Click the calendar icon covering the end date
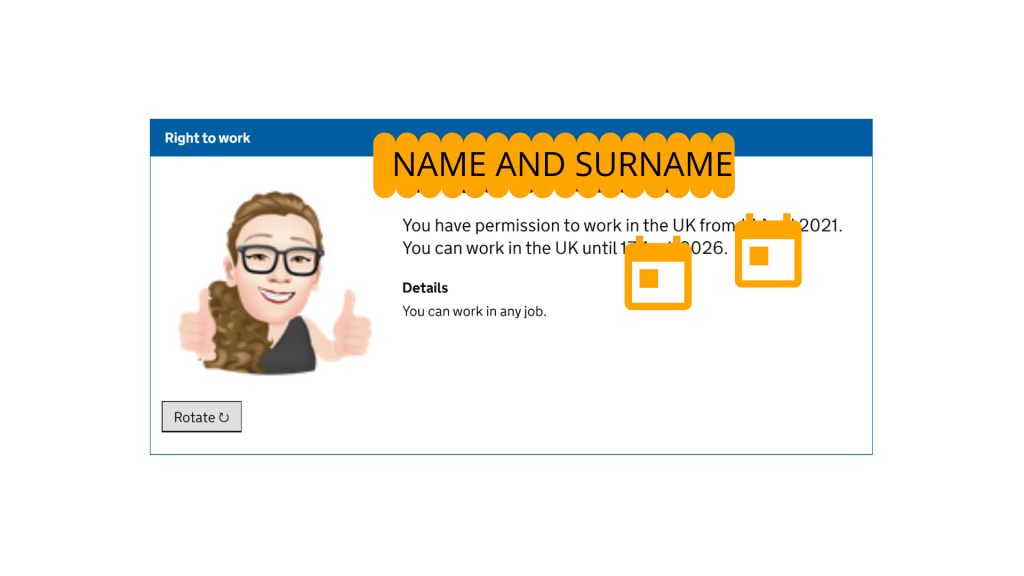Viewport: 1024px width, 576px height. coord(658,274)
